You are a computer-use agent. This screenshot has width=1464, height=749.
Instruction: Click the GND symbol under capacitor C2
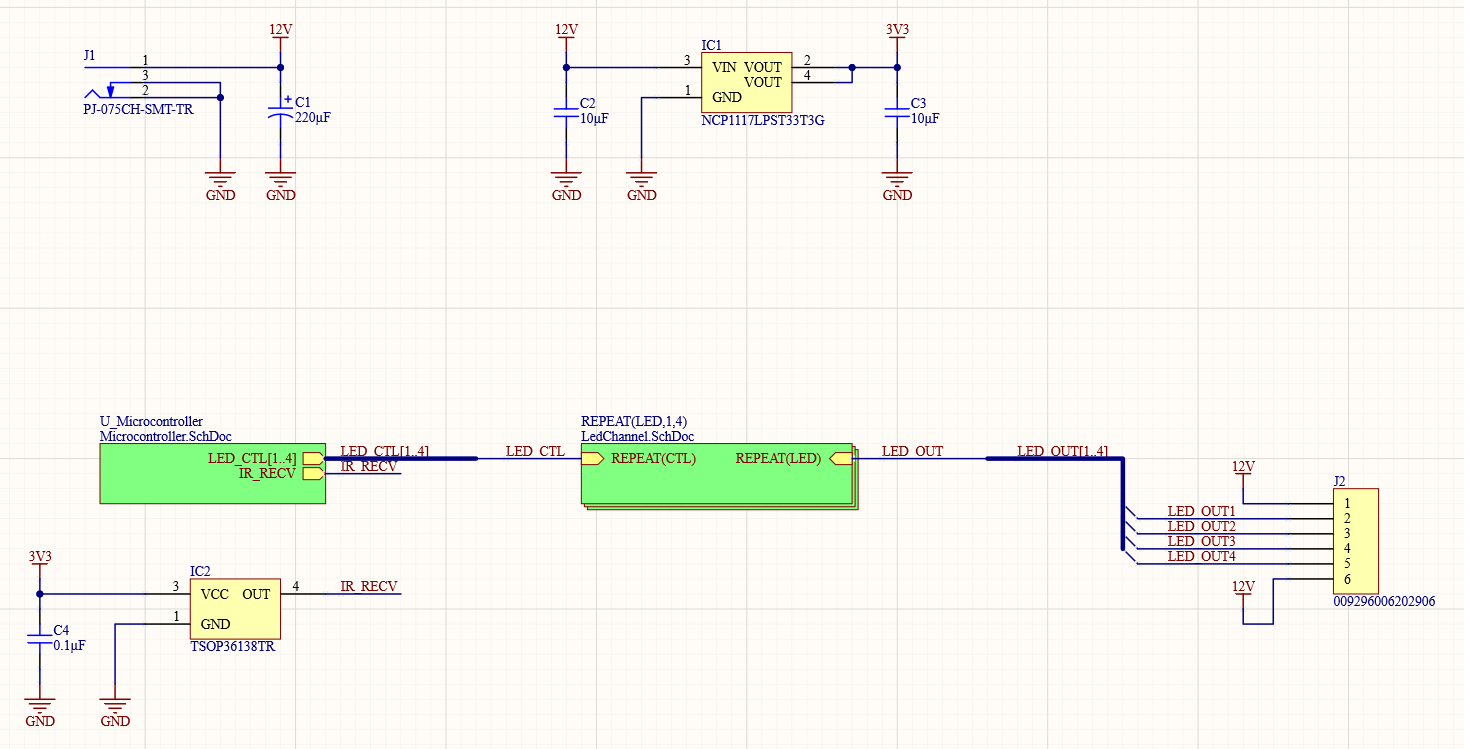coord(566,186)
